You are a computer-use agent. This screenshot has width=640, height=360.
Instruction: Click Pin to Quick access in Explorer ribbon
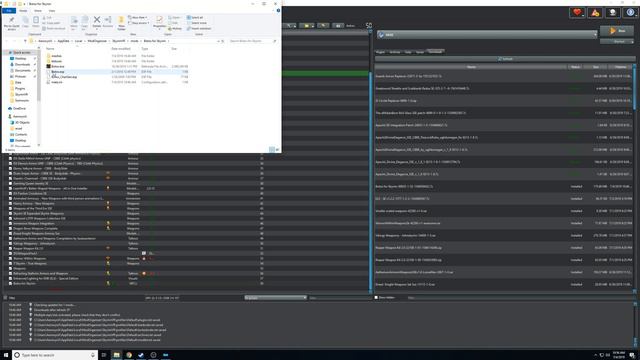point(11,23)
